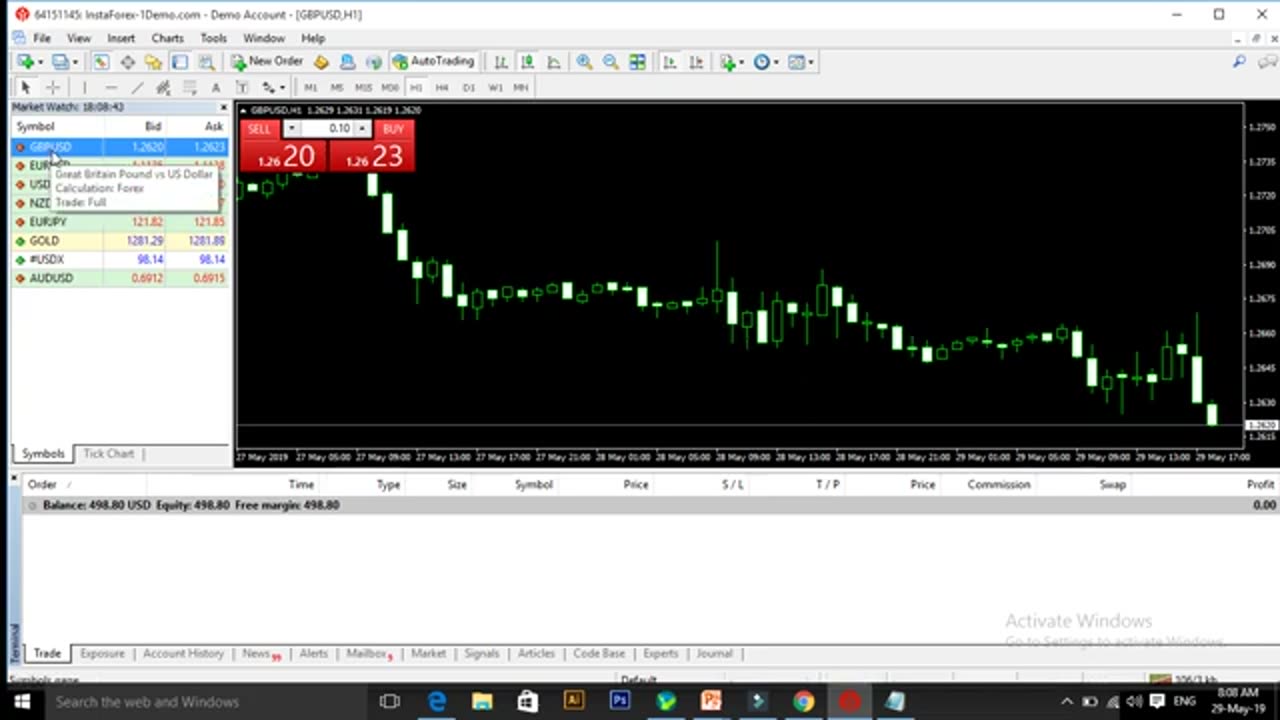This screenshot has height=720, width=1280.
Task: Enable the Chart Shift icon
Action: click(x=696, y=62)
